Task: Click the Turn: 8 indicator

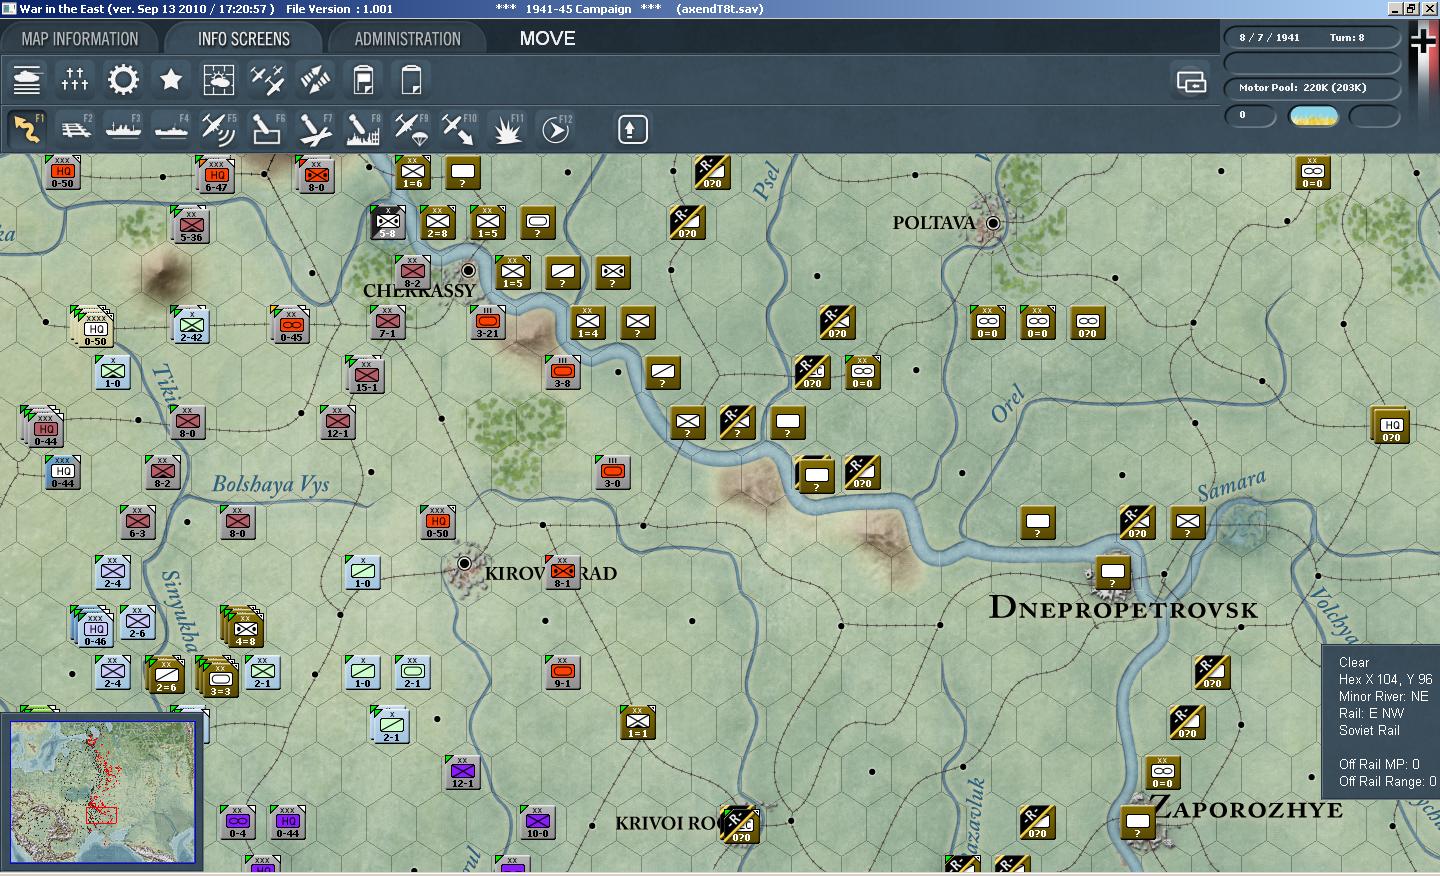Action: [1347, 37]
